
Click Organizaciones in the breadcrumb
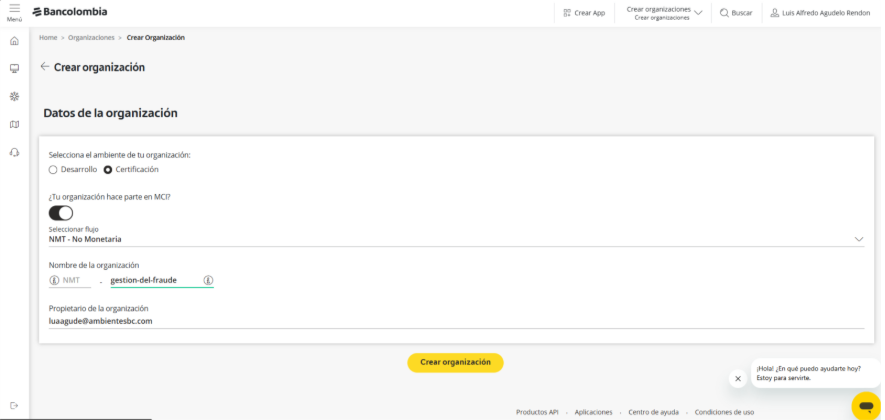(x=91, y=37)
